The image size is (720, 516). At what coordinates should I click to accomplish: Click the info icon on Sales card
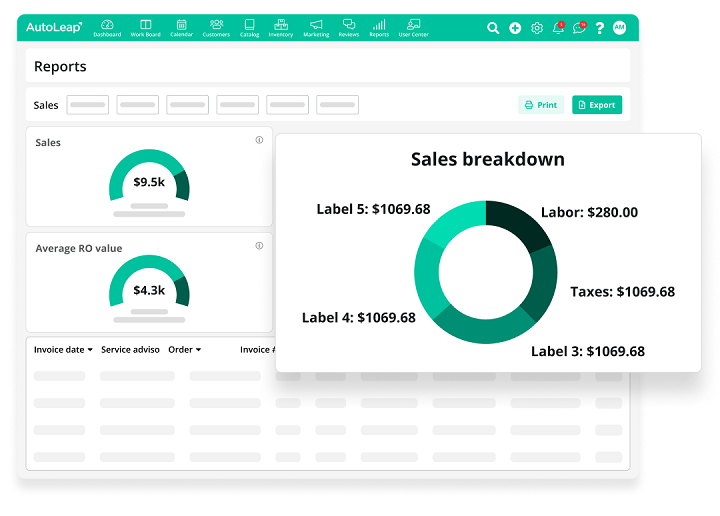tap(259, 140)
